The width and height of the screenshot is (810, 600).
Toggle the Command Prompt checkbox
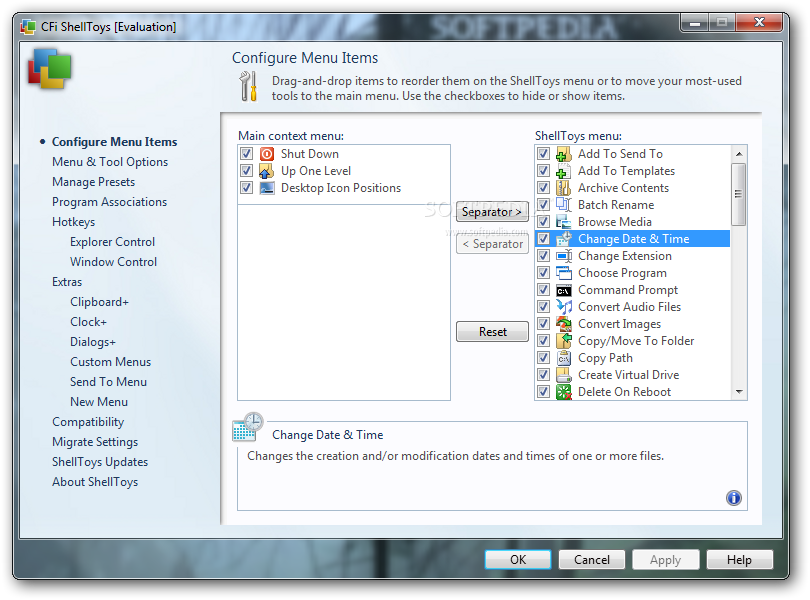click(543, 290)
